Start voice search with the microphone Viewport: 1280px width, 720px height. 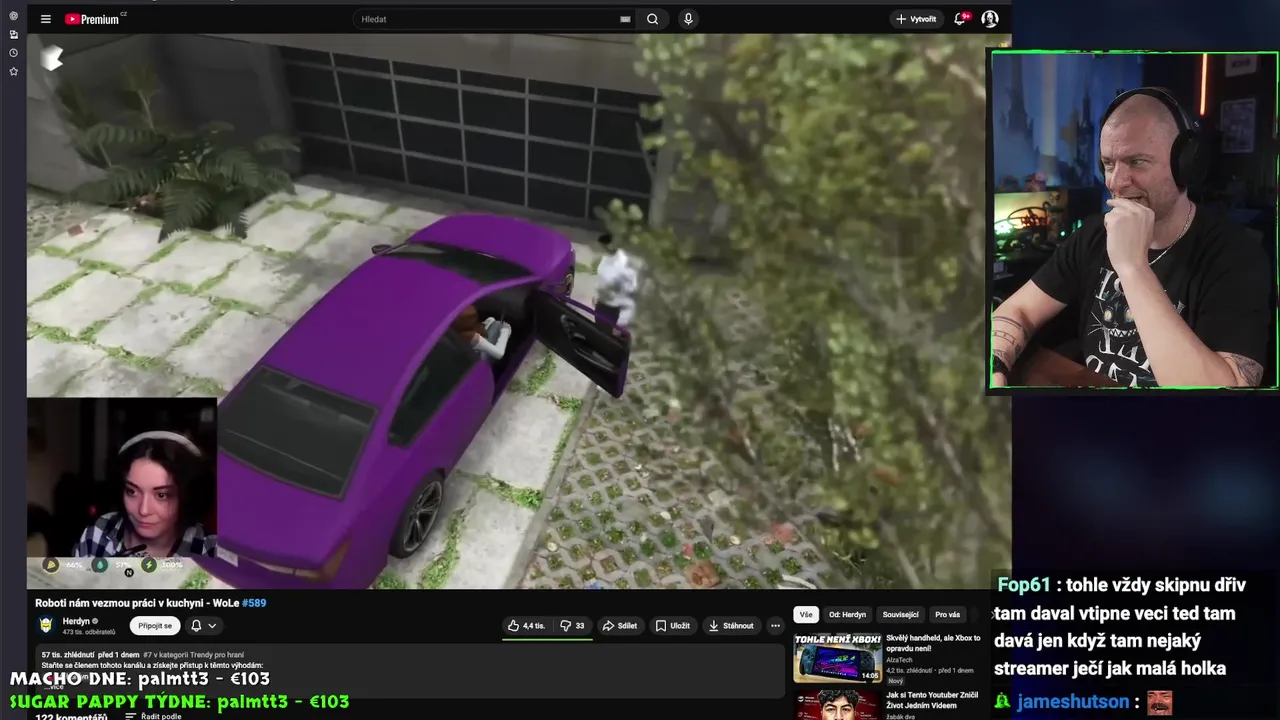click(688, 19)
